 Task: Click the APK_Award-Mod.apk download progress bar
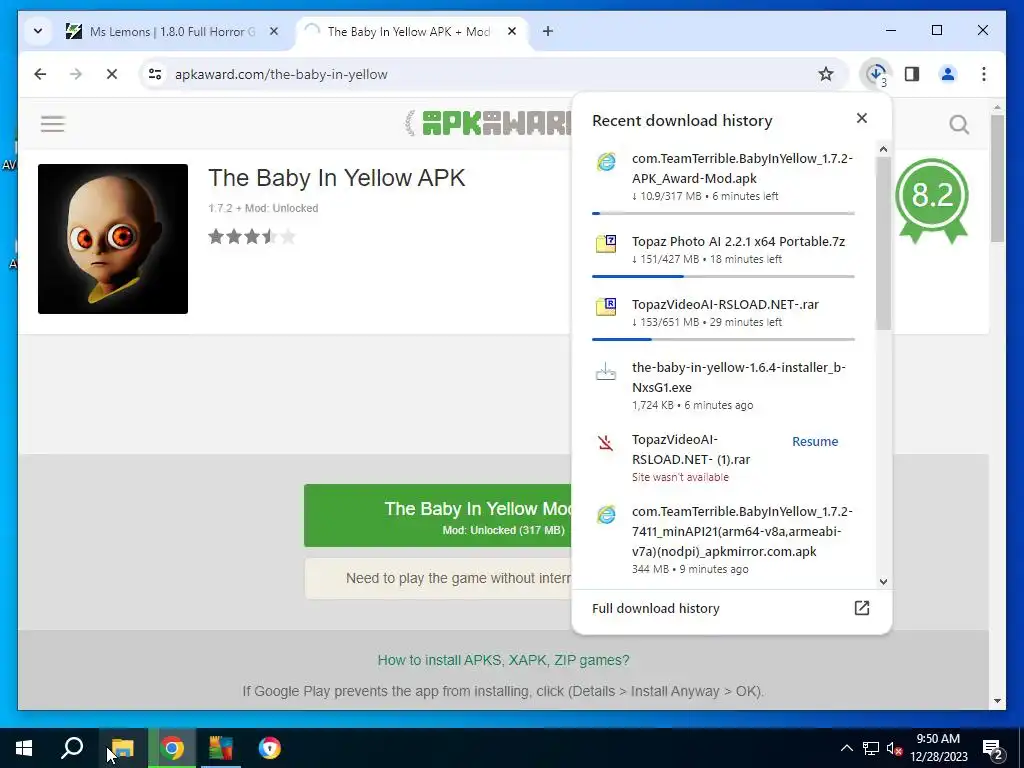723,214
